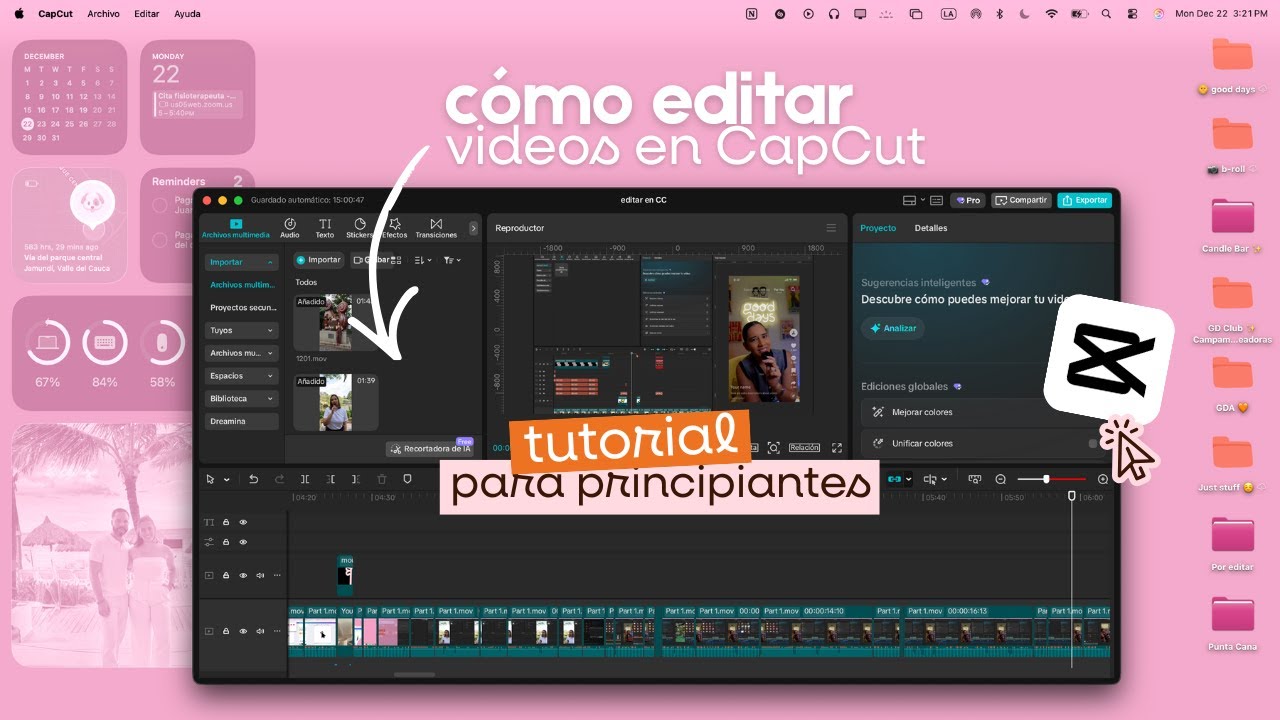Open Recortadora de IA tool
The image size is (1280, 720).
[x=431, y=449]
